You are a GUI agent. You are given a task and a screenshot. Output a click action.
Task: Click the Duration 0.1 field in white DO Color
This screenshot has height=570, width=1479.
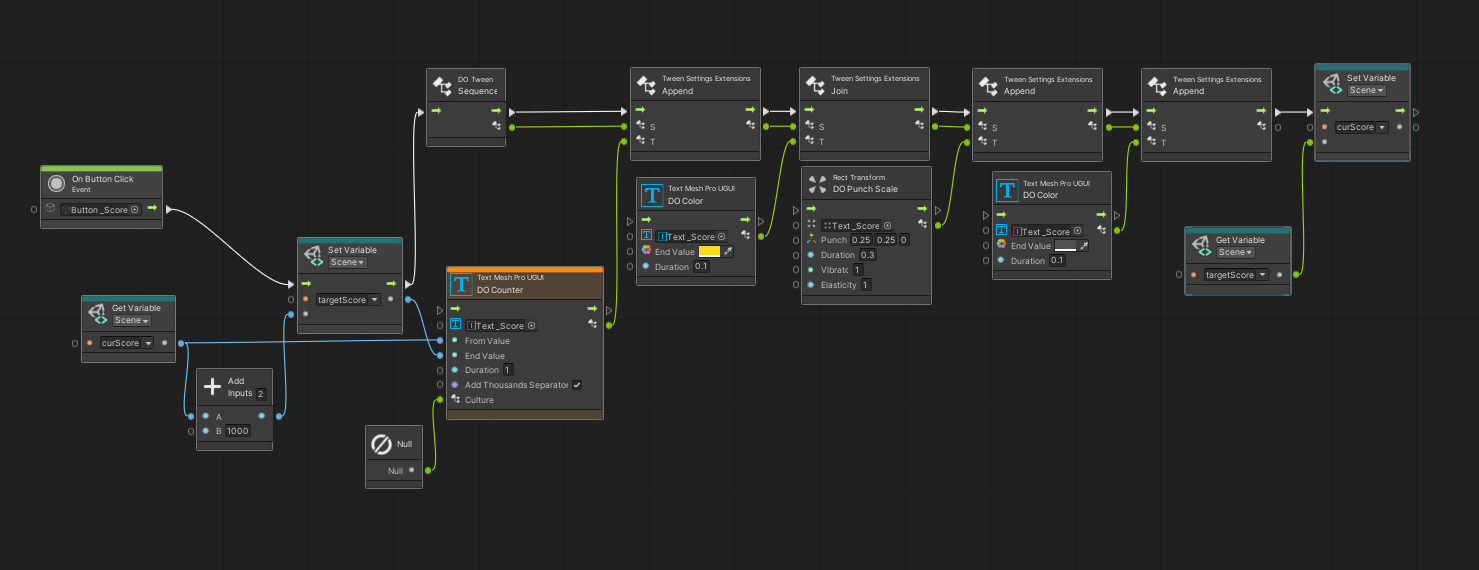[1057, 261]
